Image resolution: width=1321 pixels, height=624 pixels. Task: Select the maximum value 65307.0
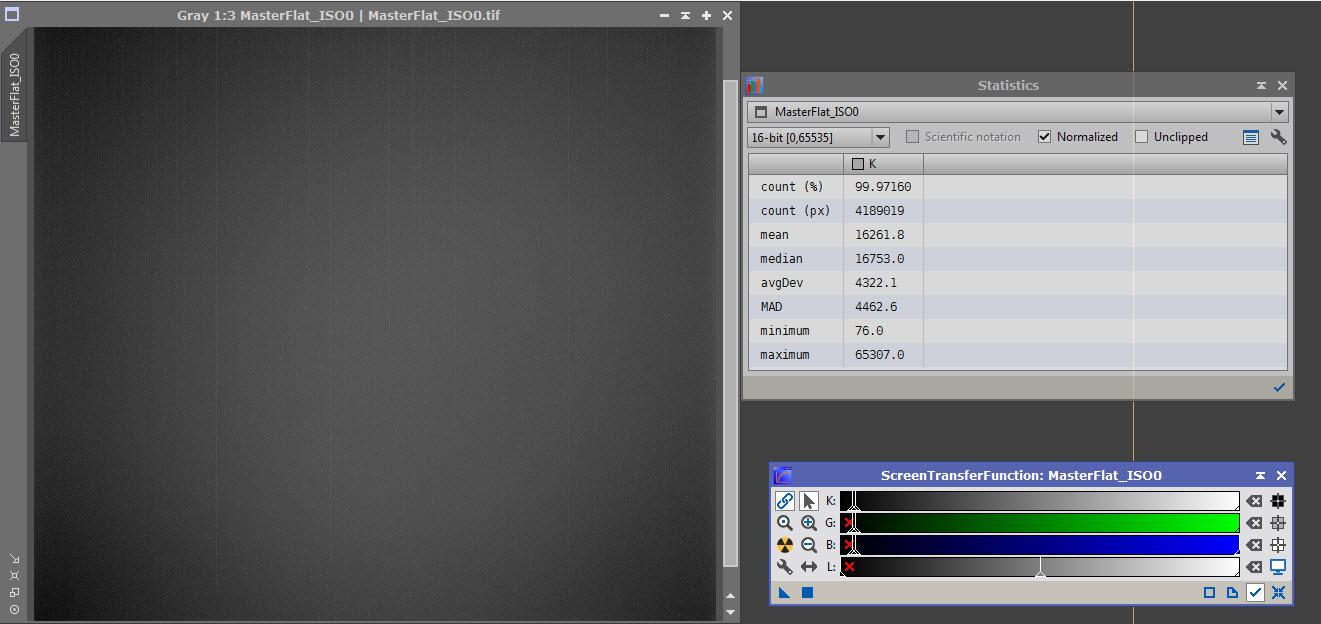pyautogui.click(x=880, y=355)
